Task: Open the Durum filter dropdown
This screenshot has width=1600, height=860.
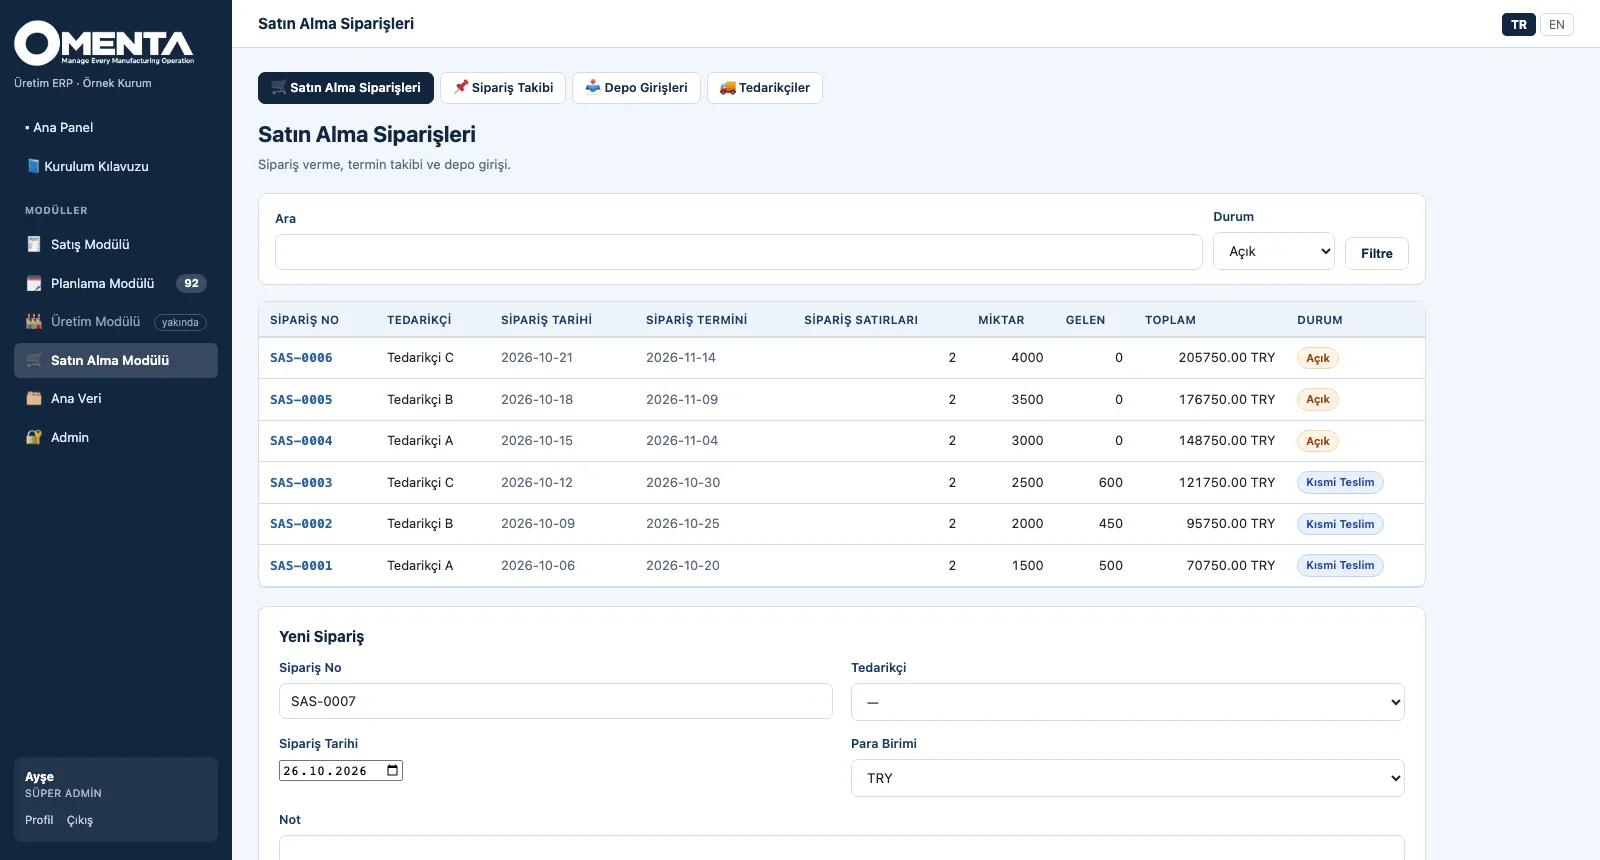Action: [x=1274, y=251]
